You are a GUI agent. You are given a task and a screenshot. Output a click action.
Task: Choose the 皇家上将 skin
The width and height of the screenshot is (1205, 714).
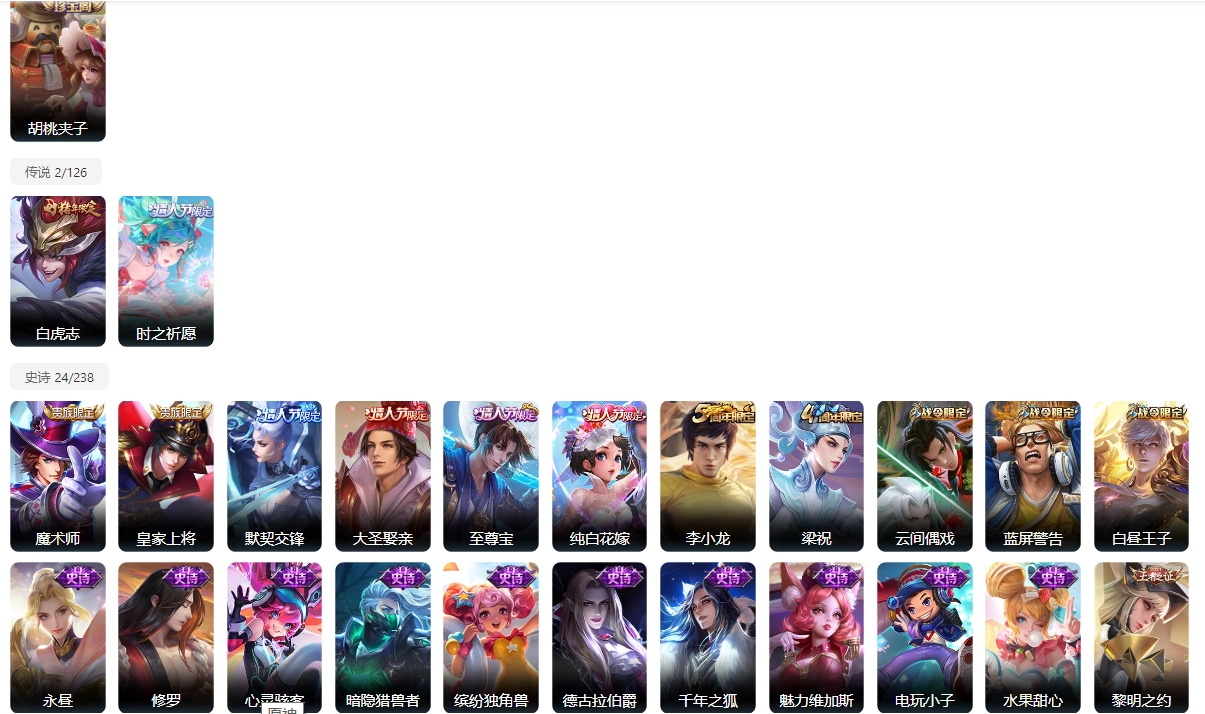[x=166, y=476]
